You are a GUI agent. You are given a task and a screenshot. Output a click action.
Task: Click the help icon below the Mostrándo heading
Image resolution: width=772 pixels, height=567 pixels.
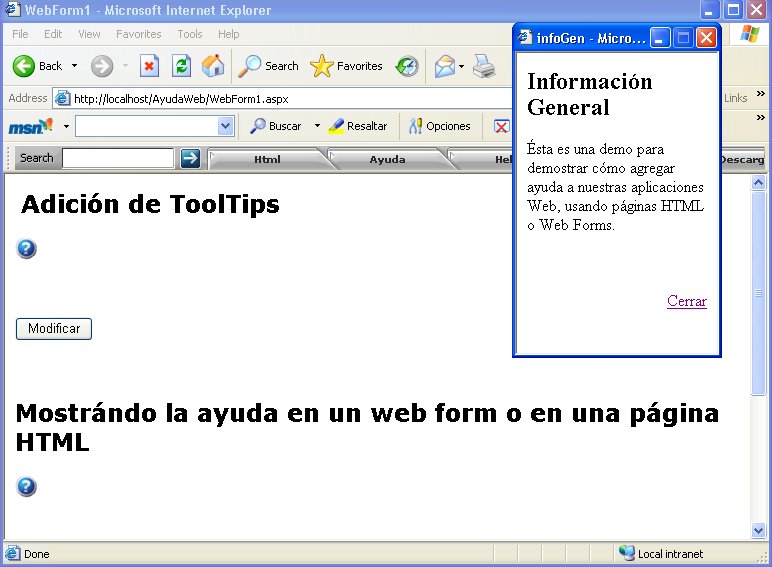coord(27,487)
